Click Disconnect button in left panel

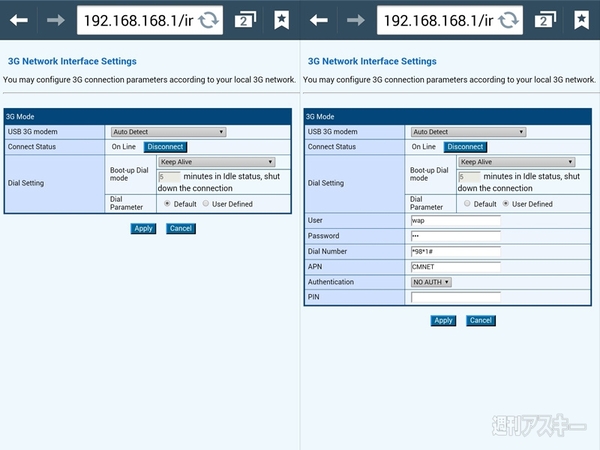pyautogui.click(x=165, y=147)
